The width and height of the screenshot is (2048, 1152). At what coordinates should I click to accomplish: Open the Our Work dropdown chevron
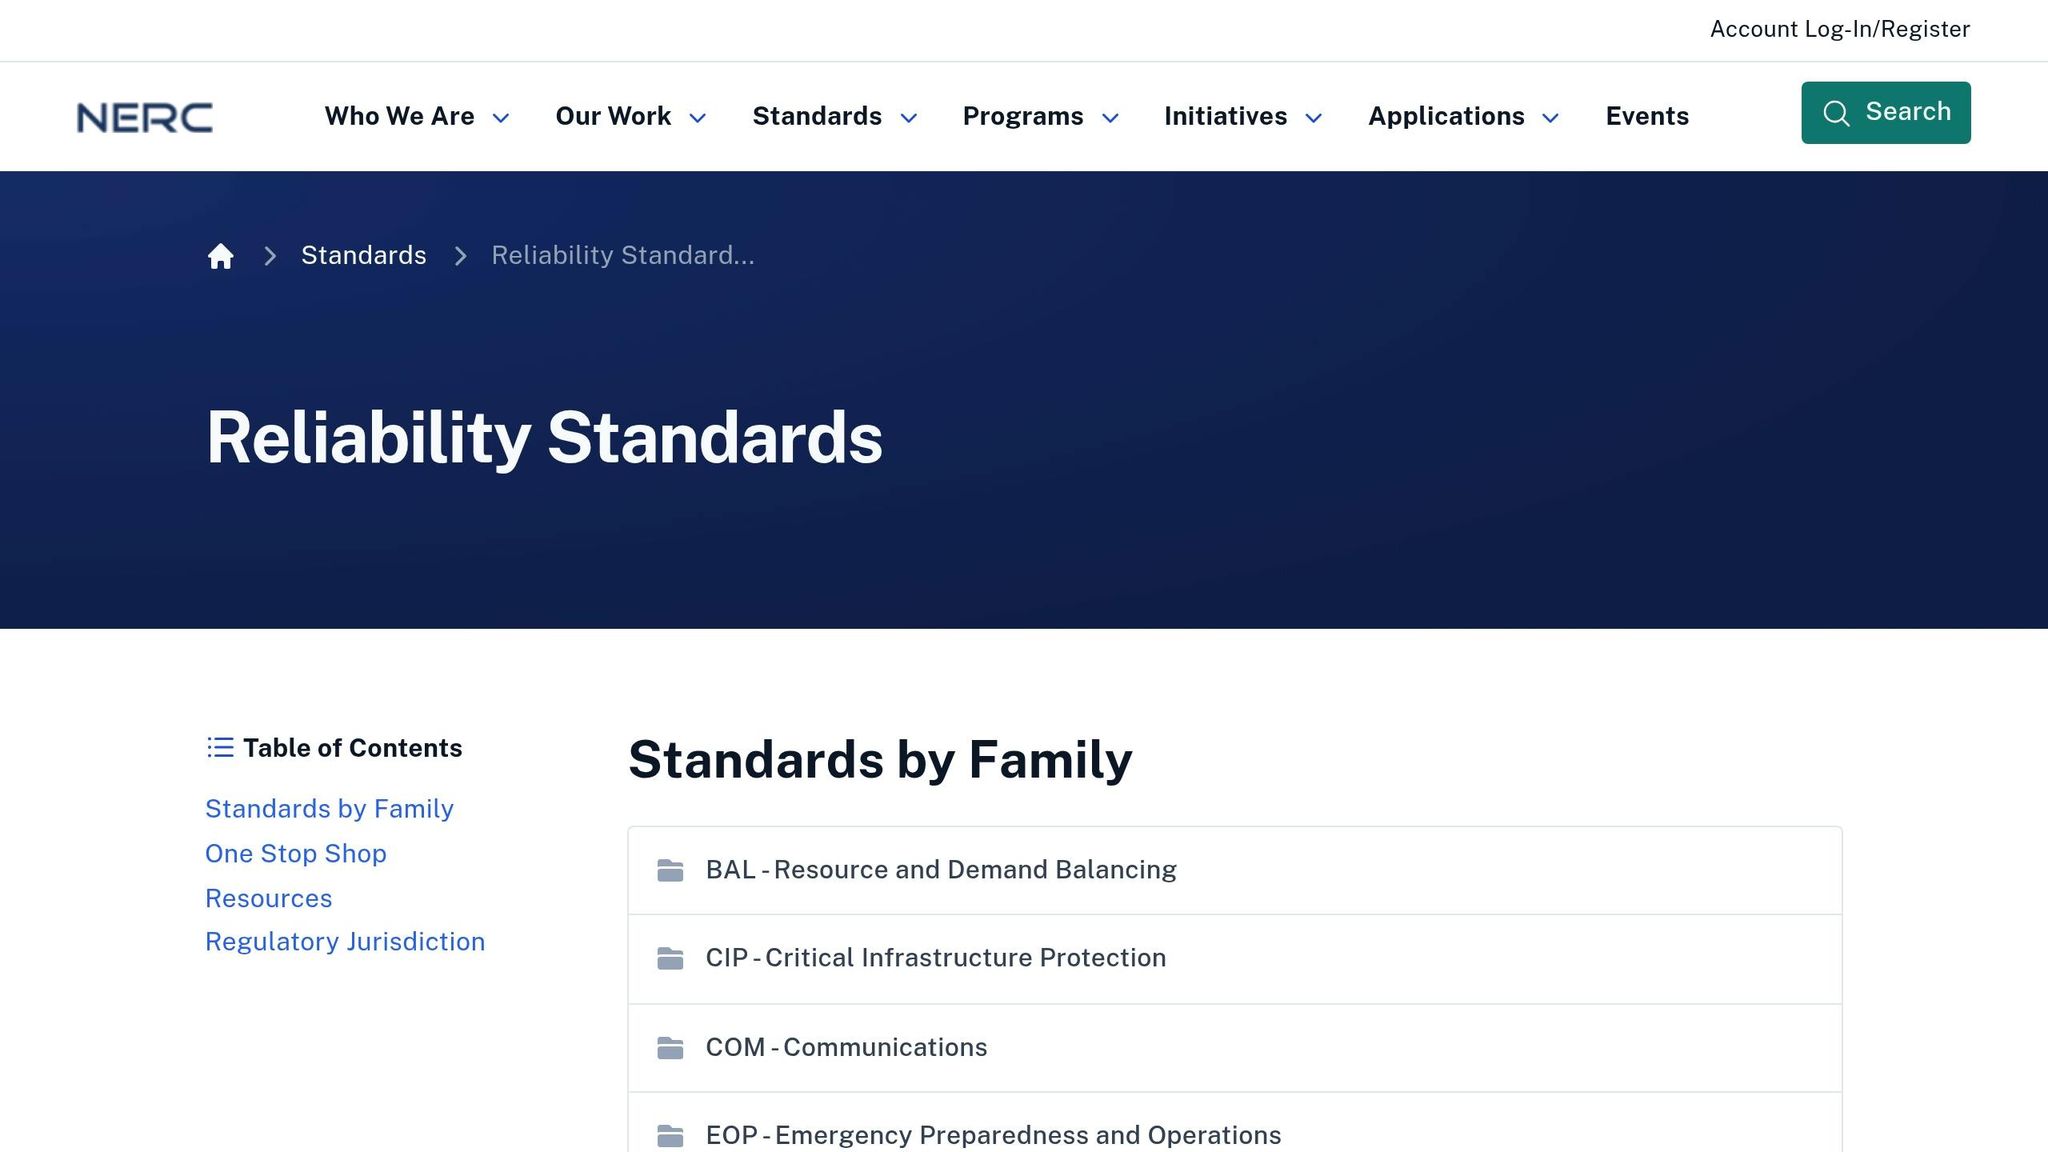(698, 118)
